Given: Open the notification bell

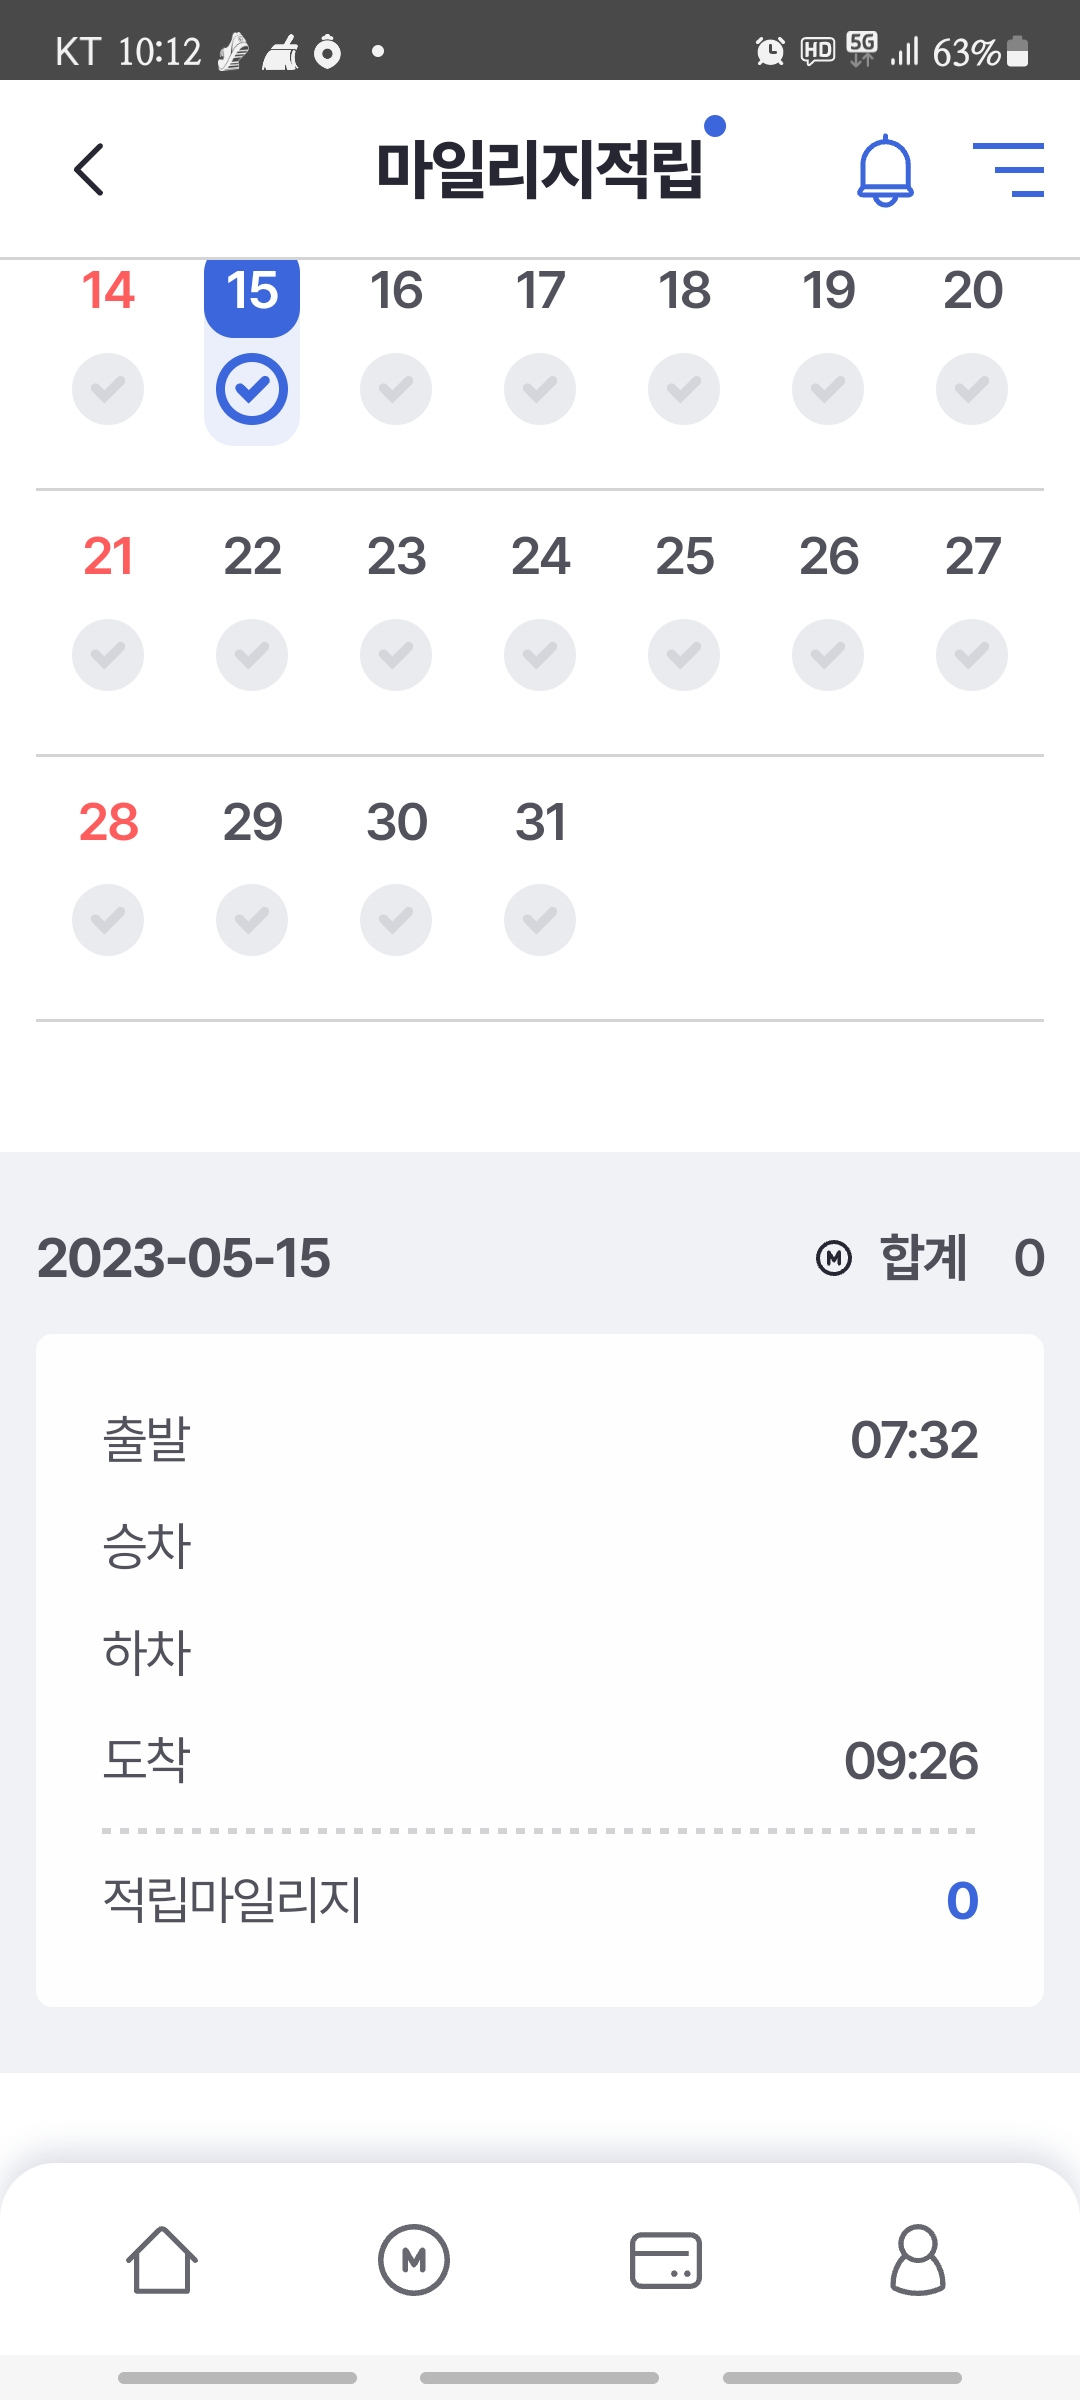Looking at the screenshot, I should pos(885,171).
